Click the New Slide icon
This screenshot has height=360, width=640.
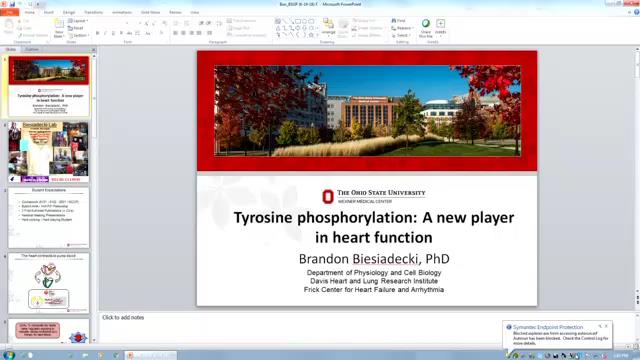(x=59, y=24)
